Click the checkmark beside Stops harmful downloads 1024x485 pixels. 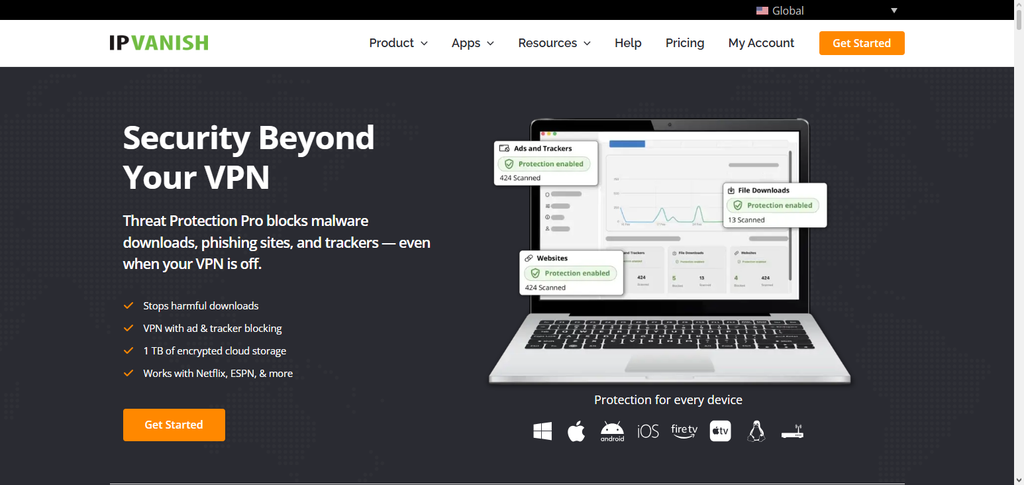128,305
